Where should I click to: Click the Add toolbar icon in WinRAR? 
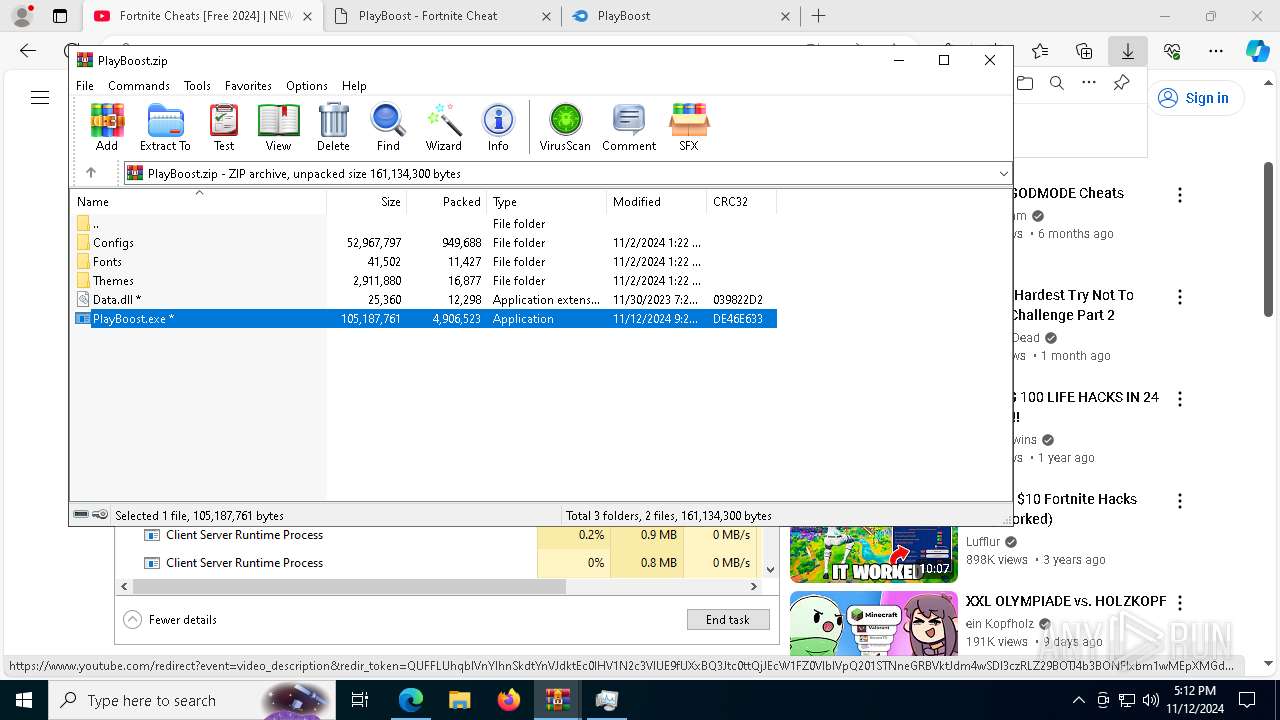[107, 127]
